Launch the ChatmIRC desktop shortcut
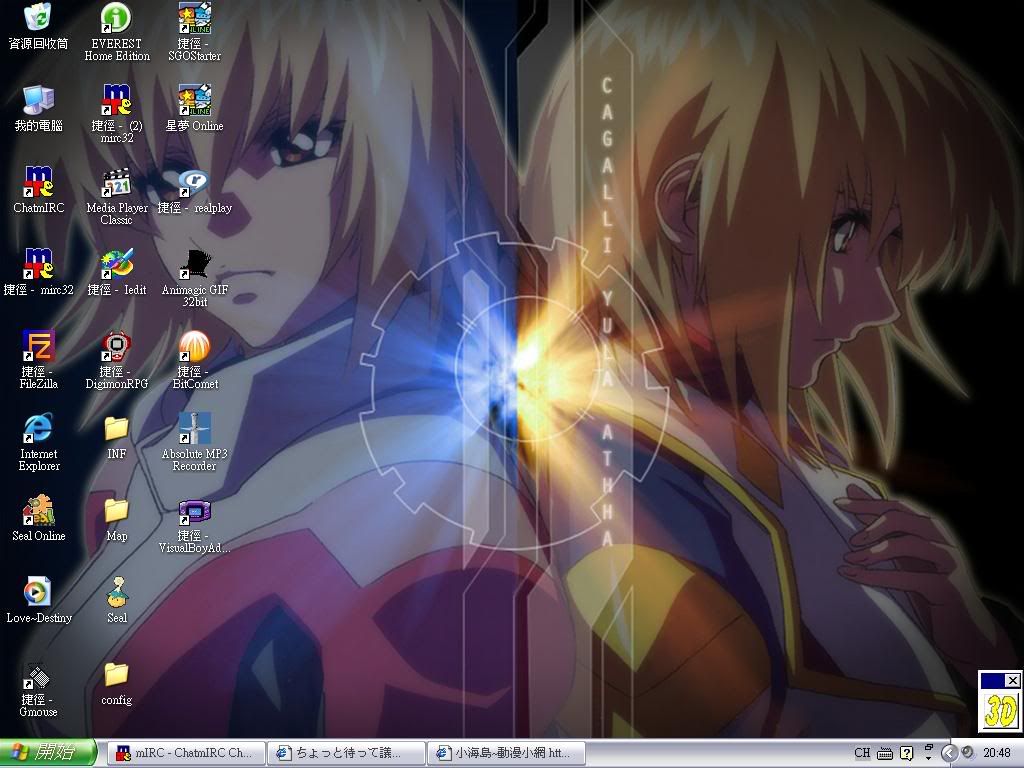Screen dimensions: 1024x768 point(38,183)
